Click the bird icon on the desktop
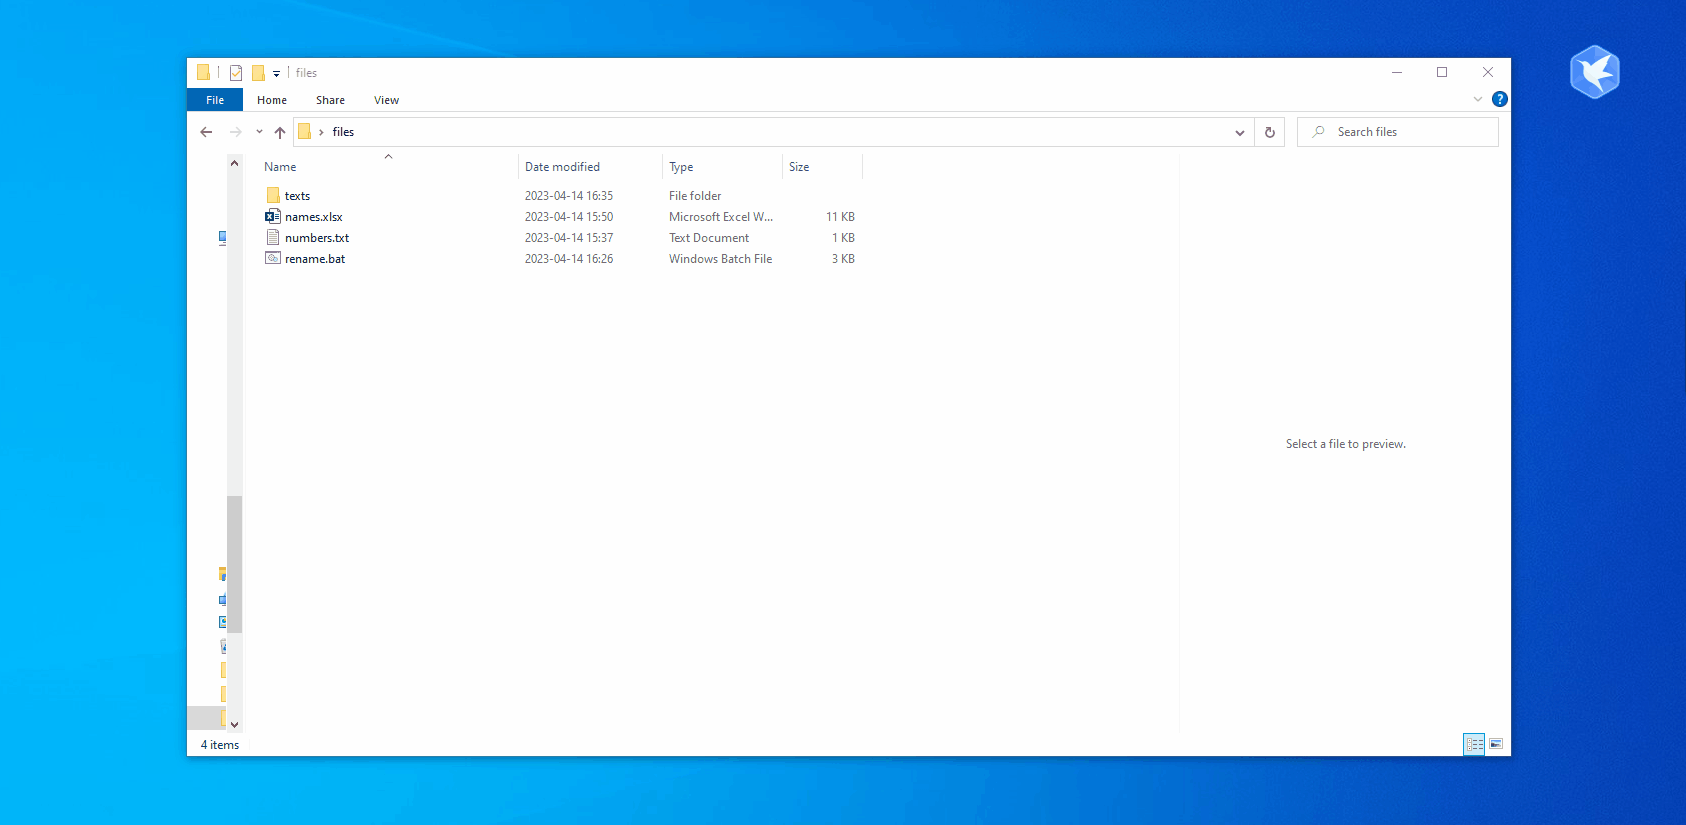Viewport: 1686px width, 825px height. [x=1594, y=72]
